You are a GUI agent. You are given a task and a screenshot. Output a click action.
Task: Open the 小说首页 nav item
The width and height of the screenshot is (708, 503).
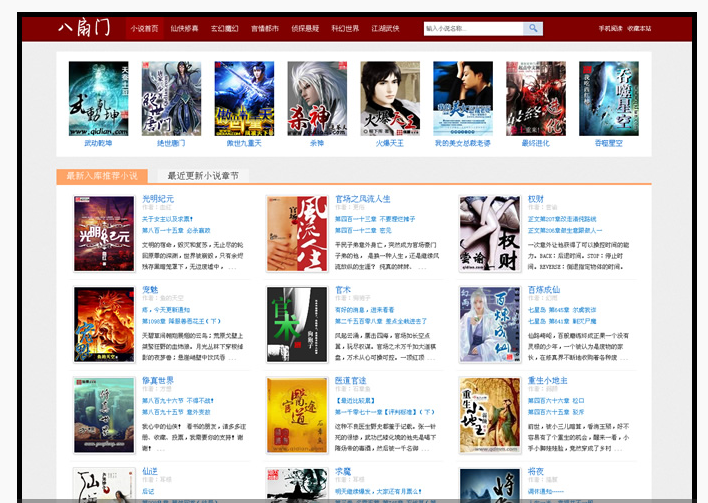[x=144, y=28]
